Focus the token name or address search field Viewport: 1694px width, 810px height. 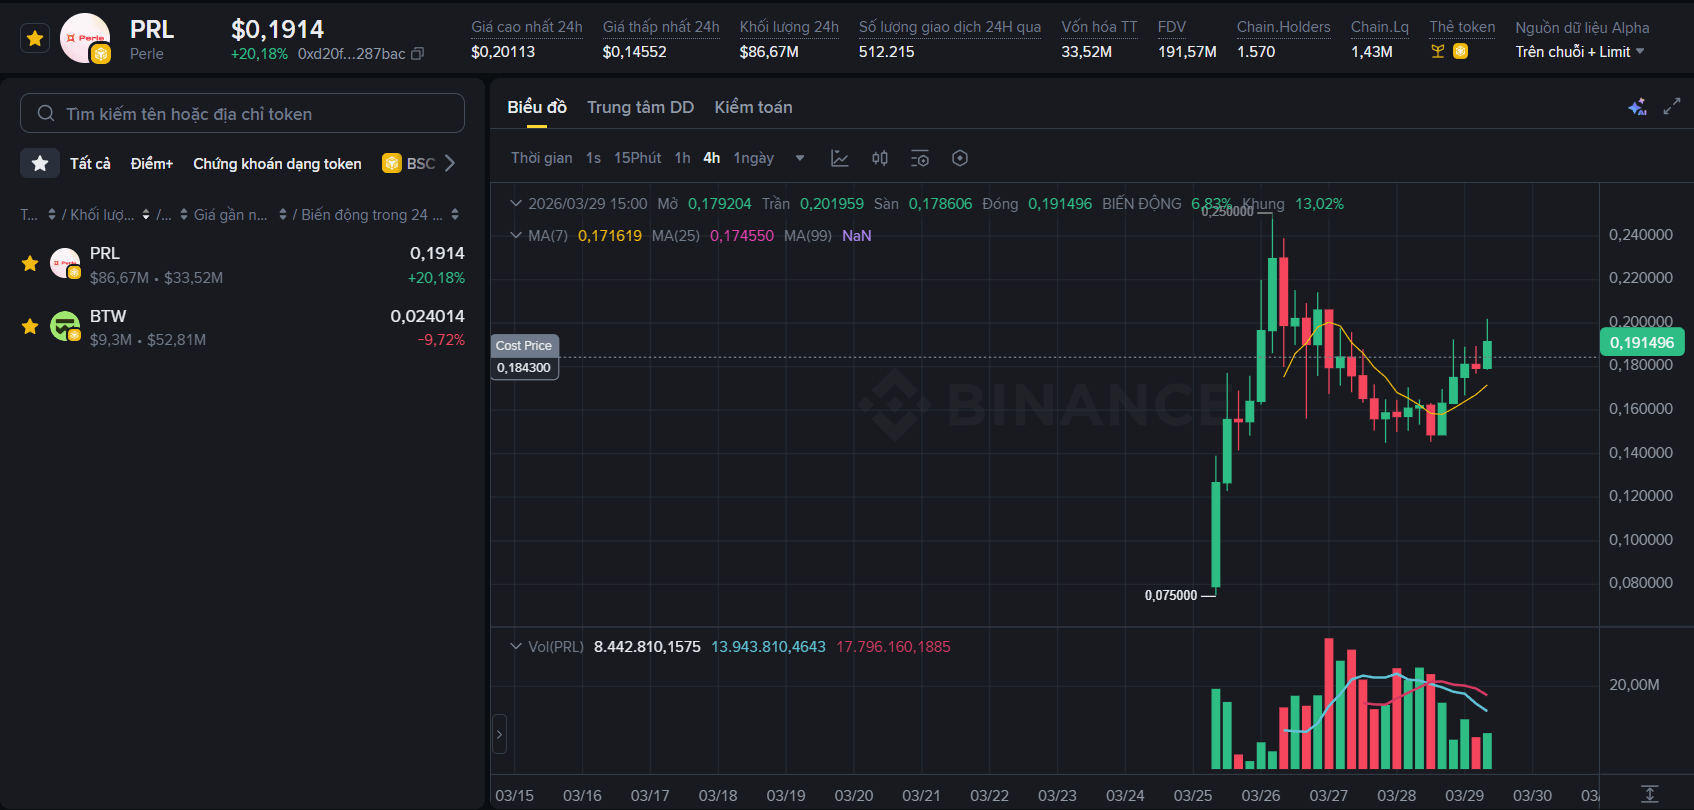tap(242, 113)
